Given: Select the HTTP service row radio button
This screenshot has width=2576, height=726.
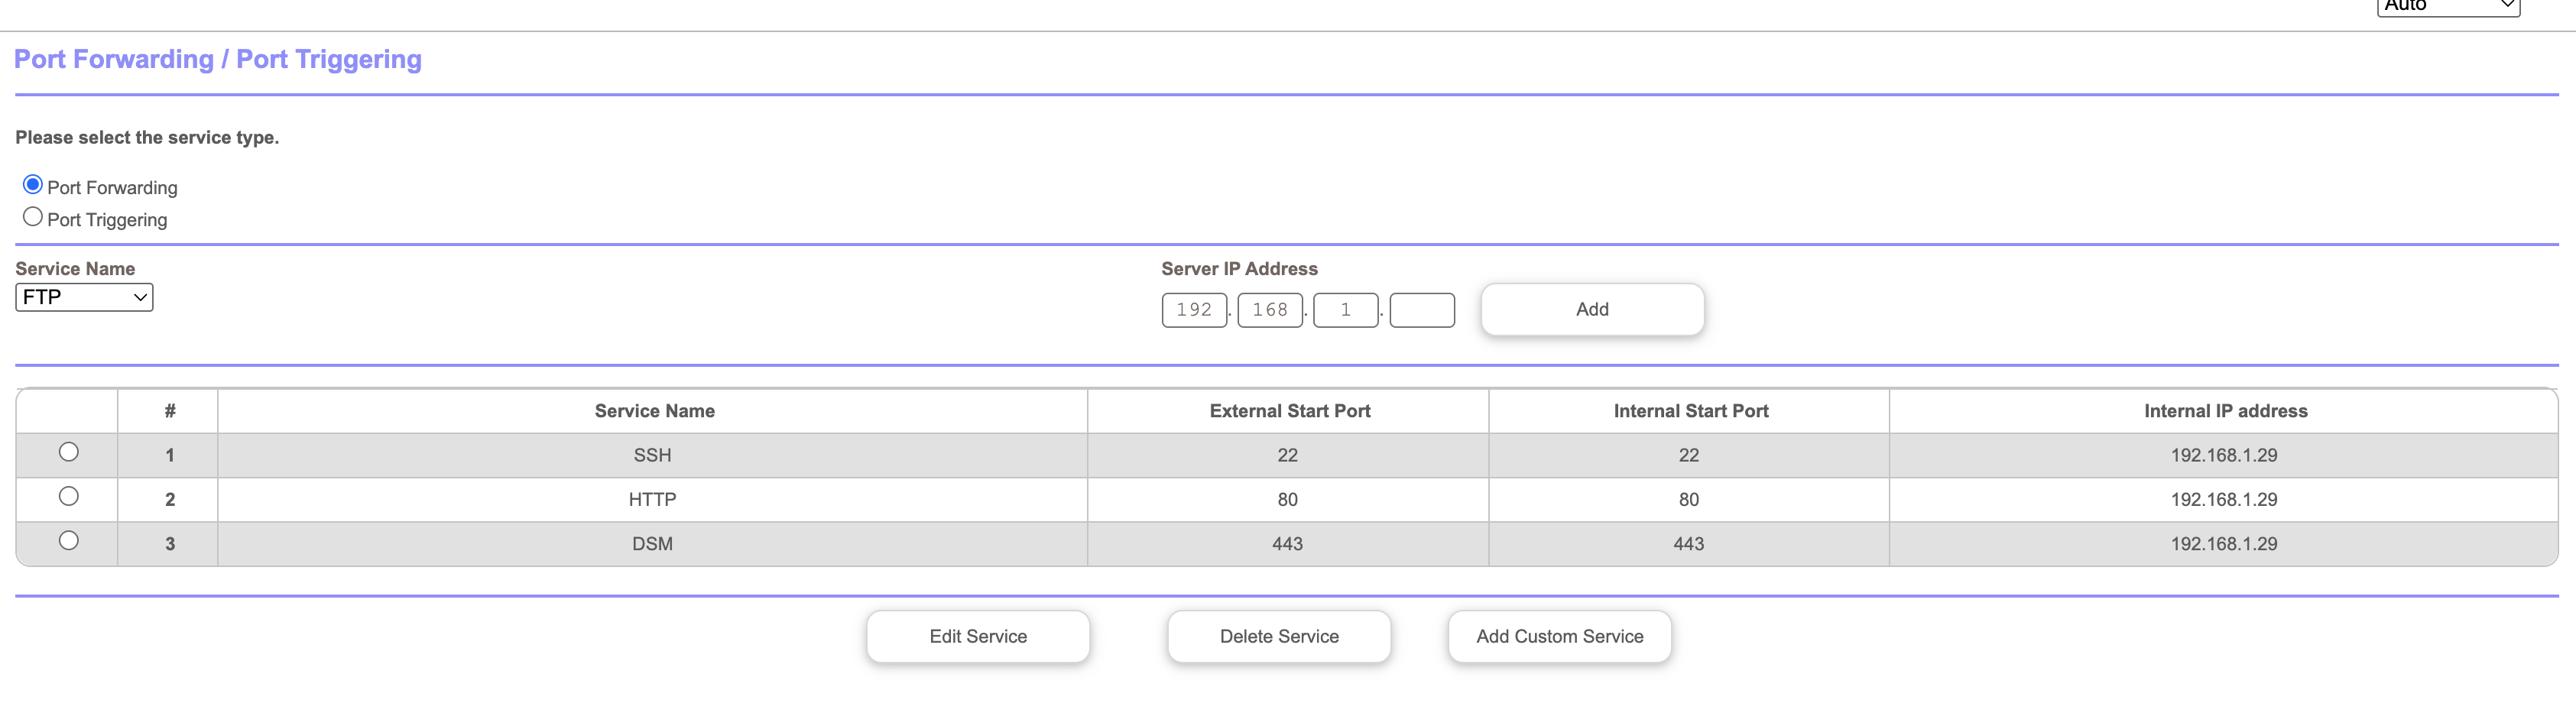Looking at the screenshot, I should tap(68, 496).
